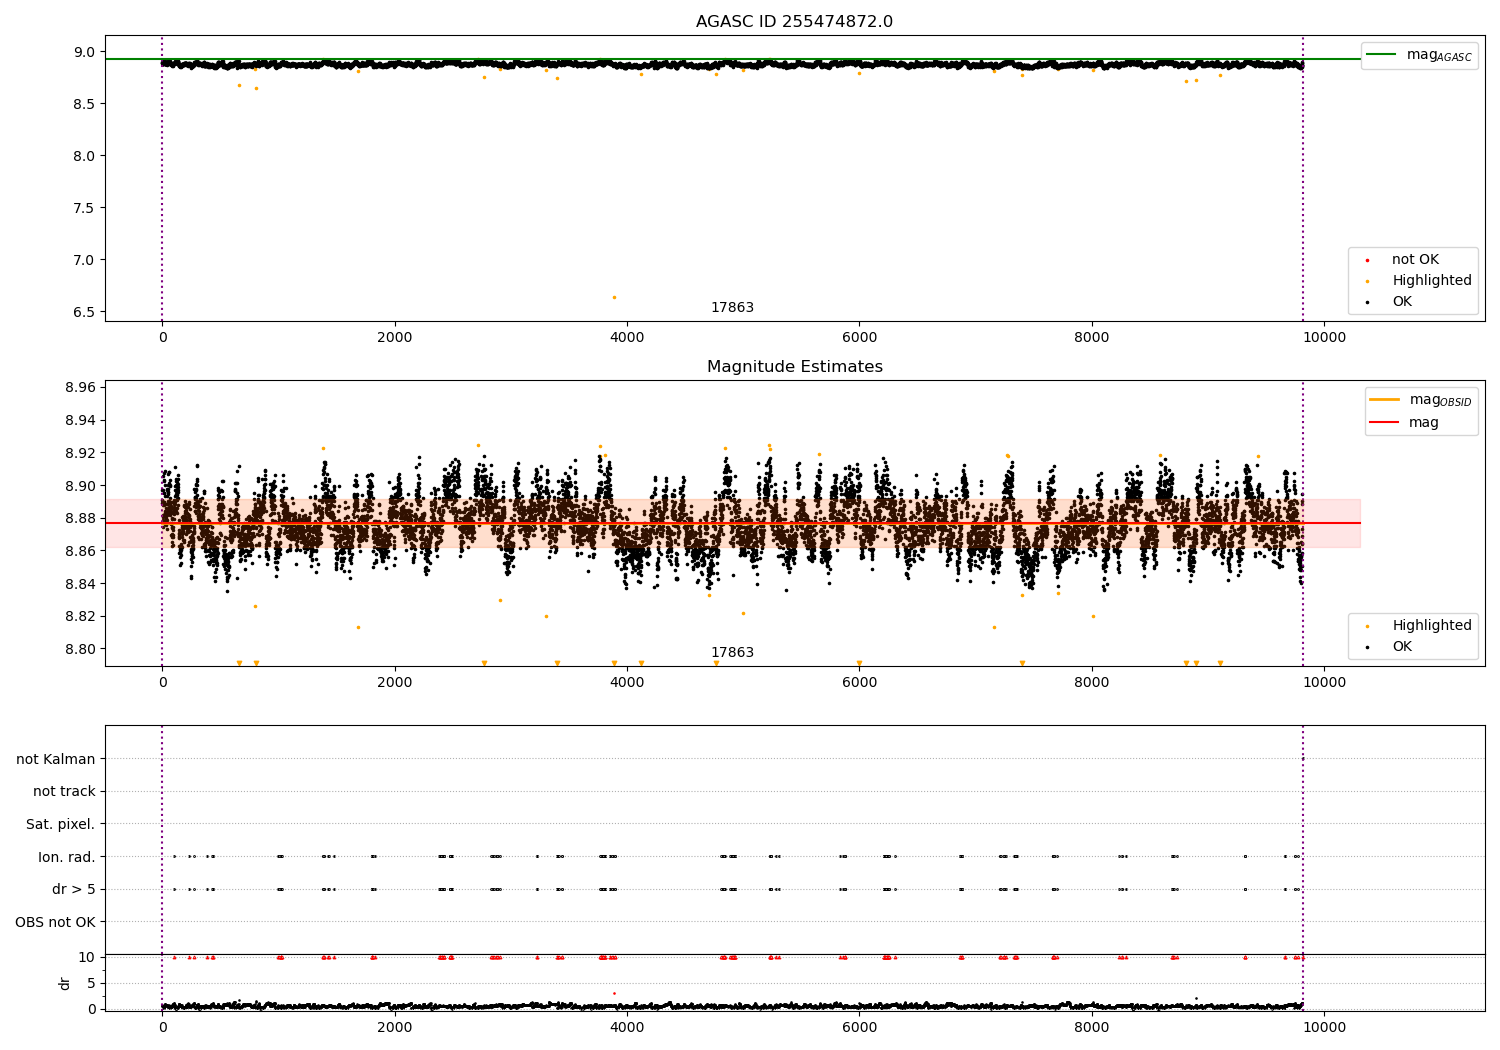This screenshot has width=1500, height=1050.
Task: Click the rotated "dr" axis label
Action: coord(65,983)
